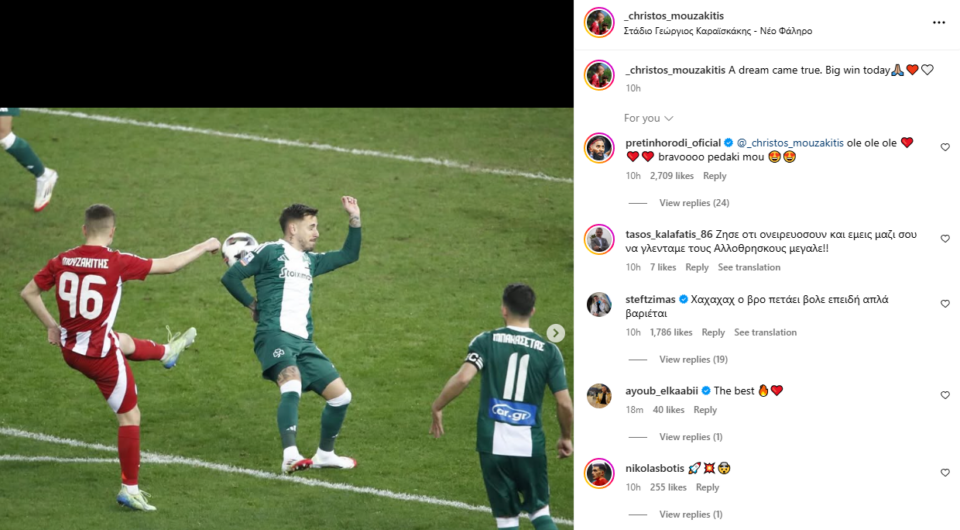The image size is (960, 530).
Task: Go to next photo with carousel arrow
Action: (x=555, y=333)
